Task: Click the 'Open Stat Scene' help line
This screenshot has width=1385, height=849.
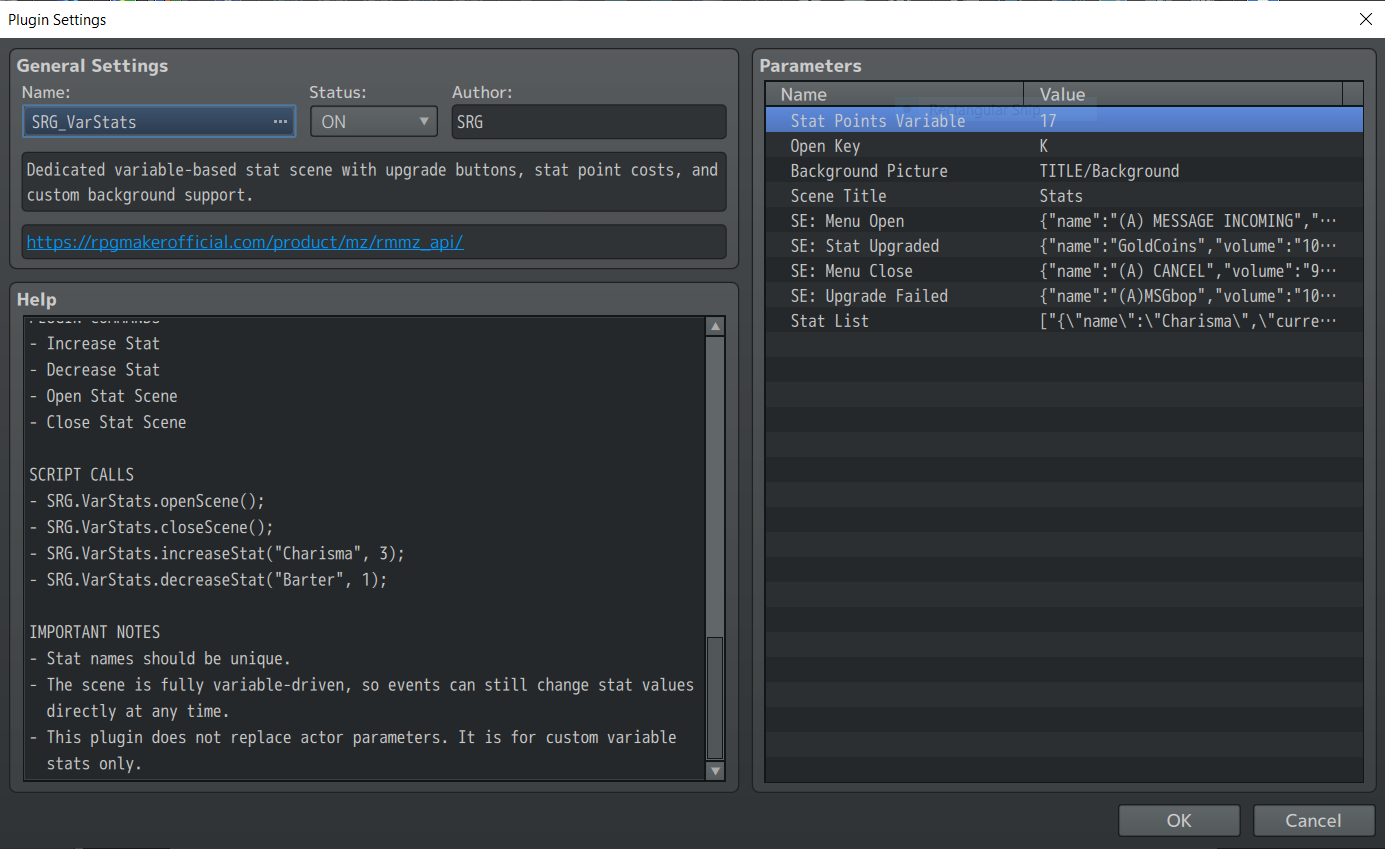Action: [104, 396]
